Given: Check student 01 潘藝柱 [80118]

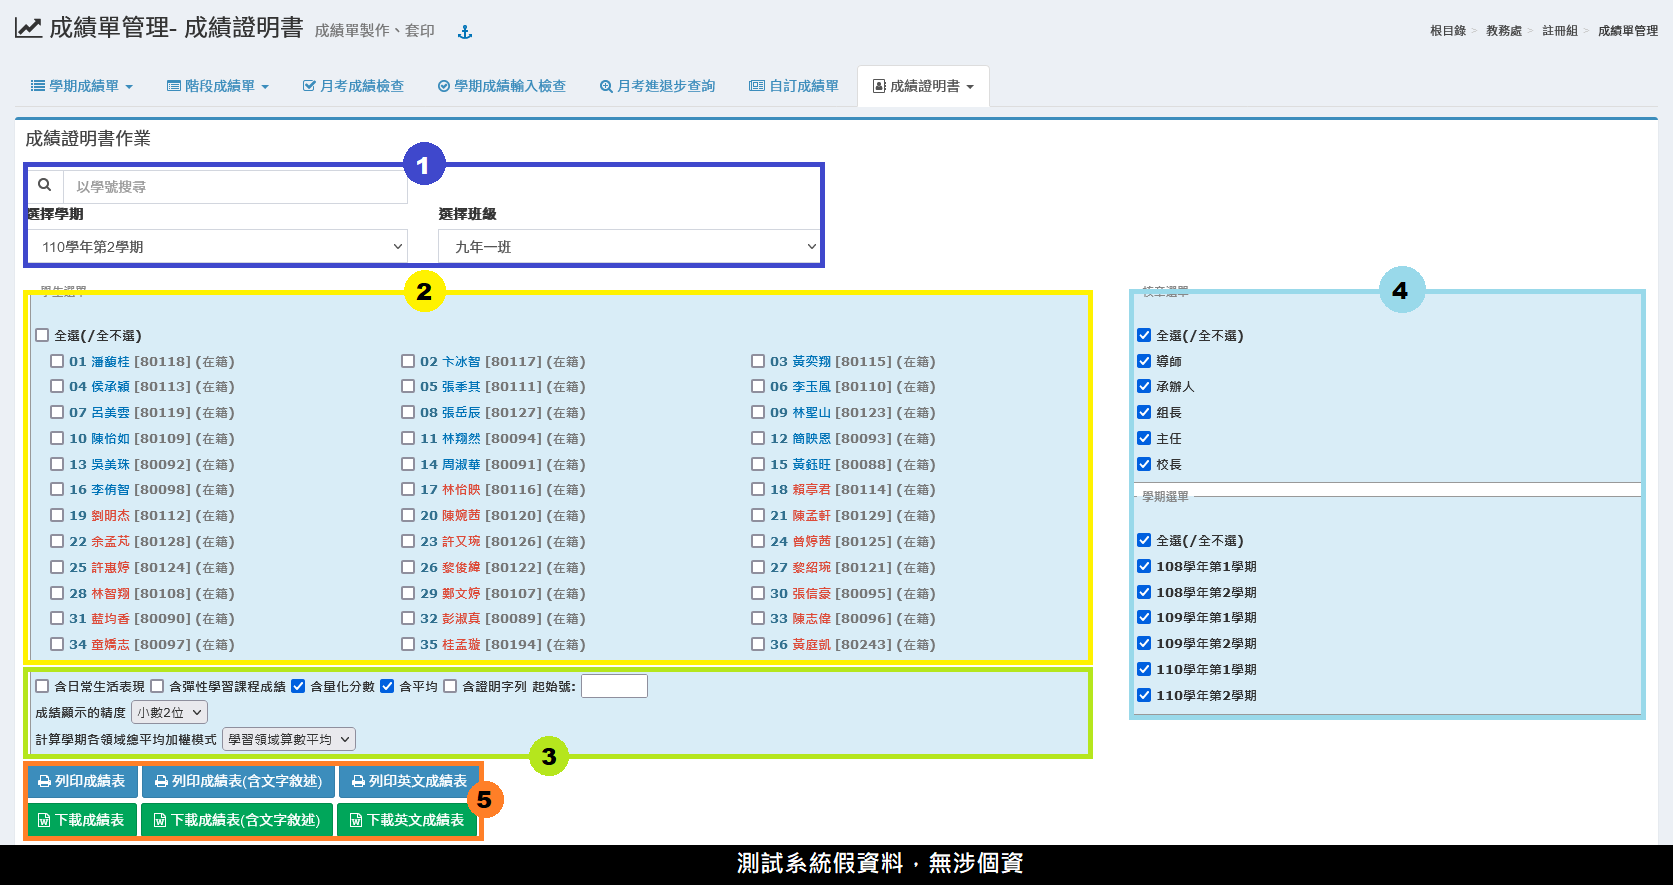Looking at the screenshot, I should pos(57,361).
